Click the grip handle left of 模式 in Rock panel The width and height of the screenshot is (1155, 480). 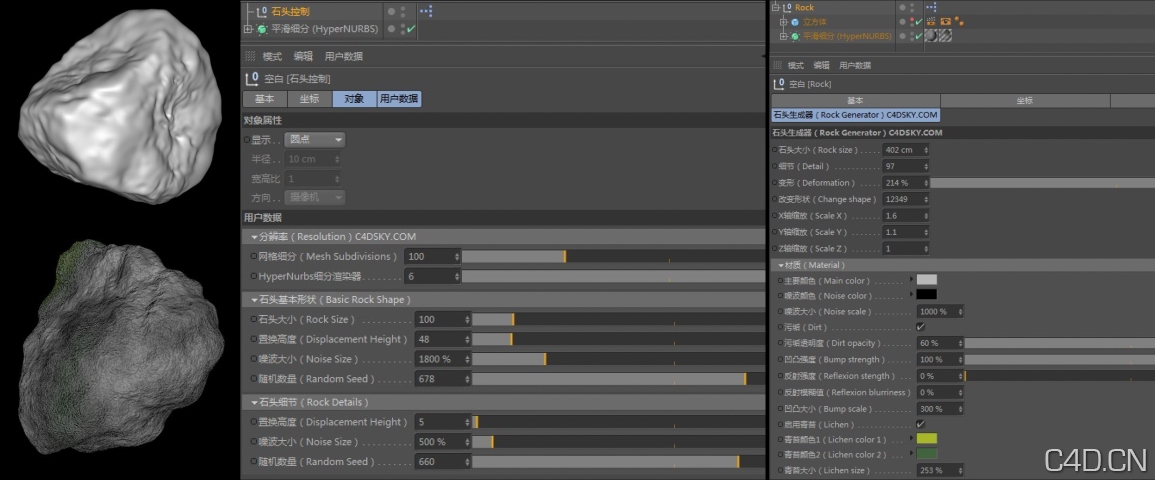[x=777, y=66]
